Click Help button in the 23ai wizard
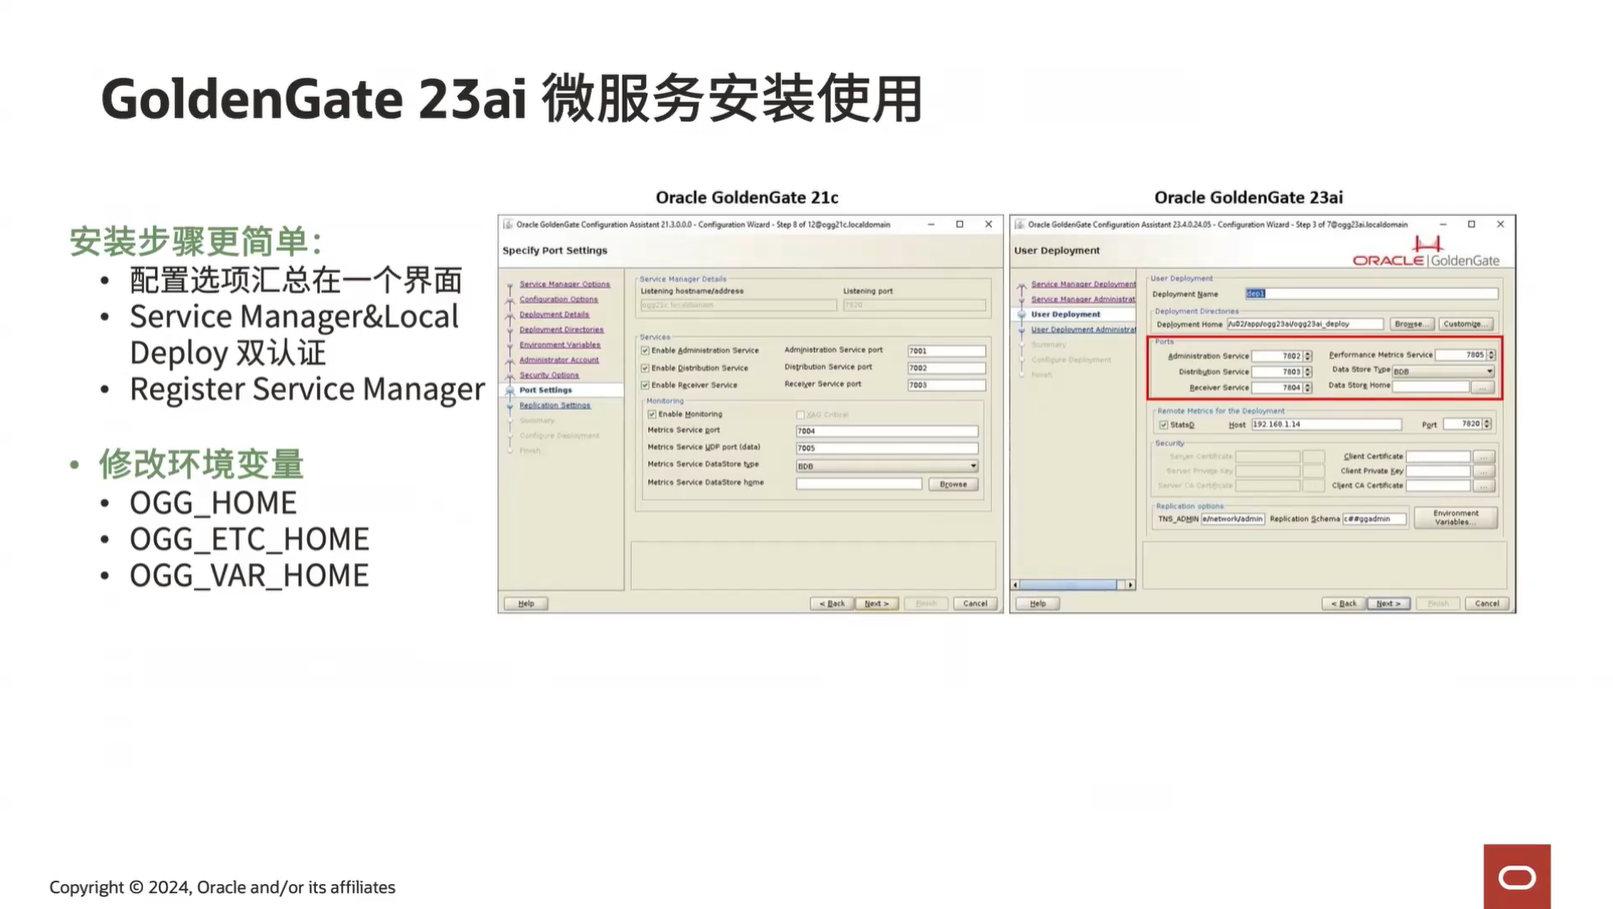Screen dimensions: 1613x909 coord(1038,604)
